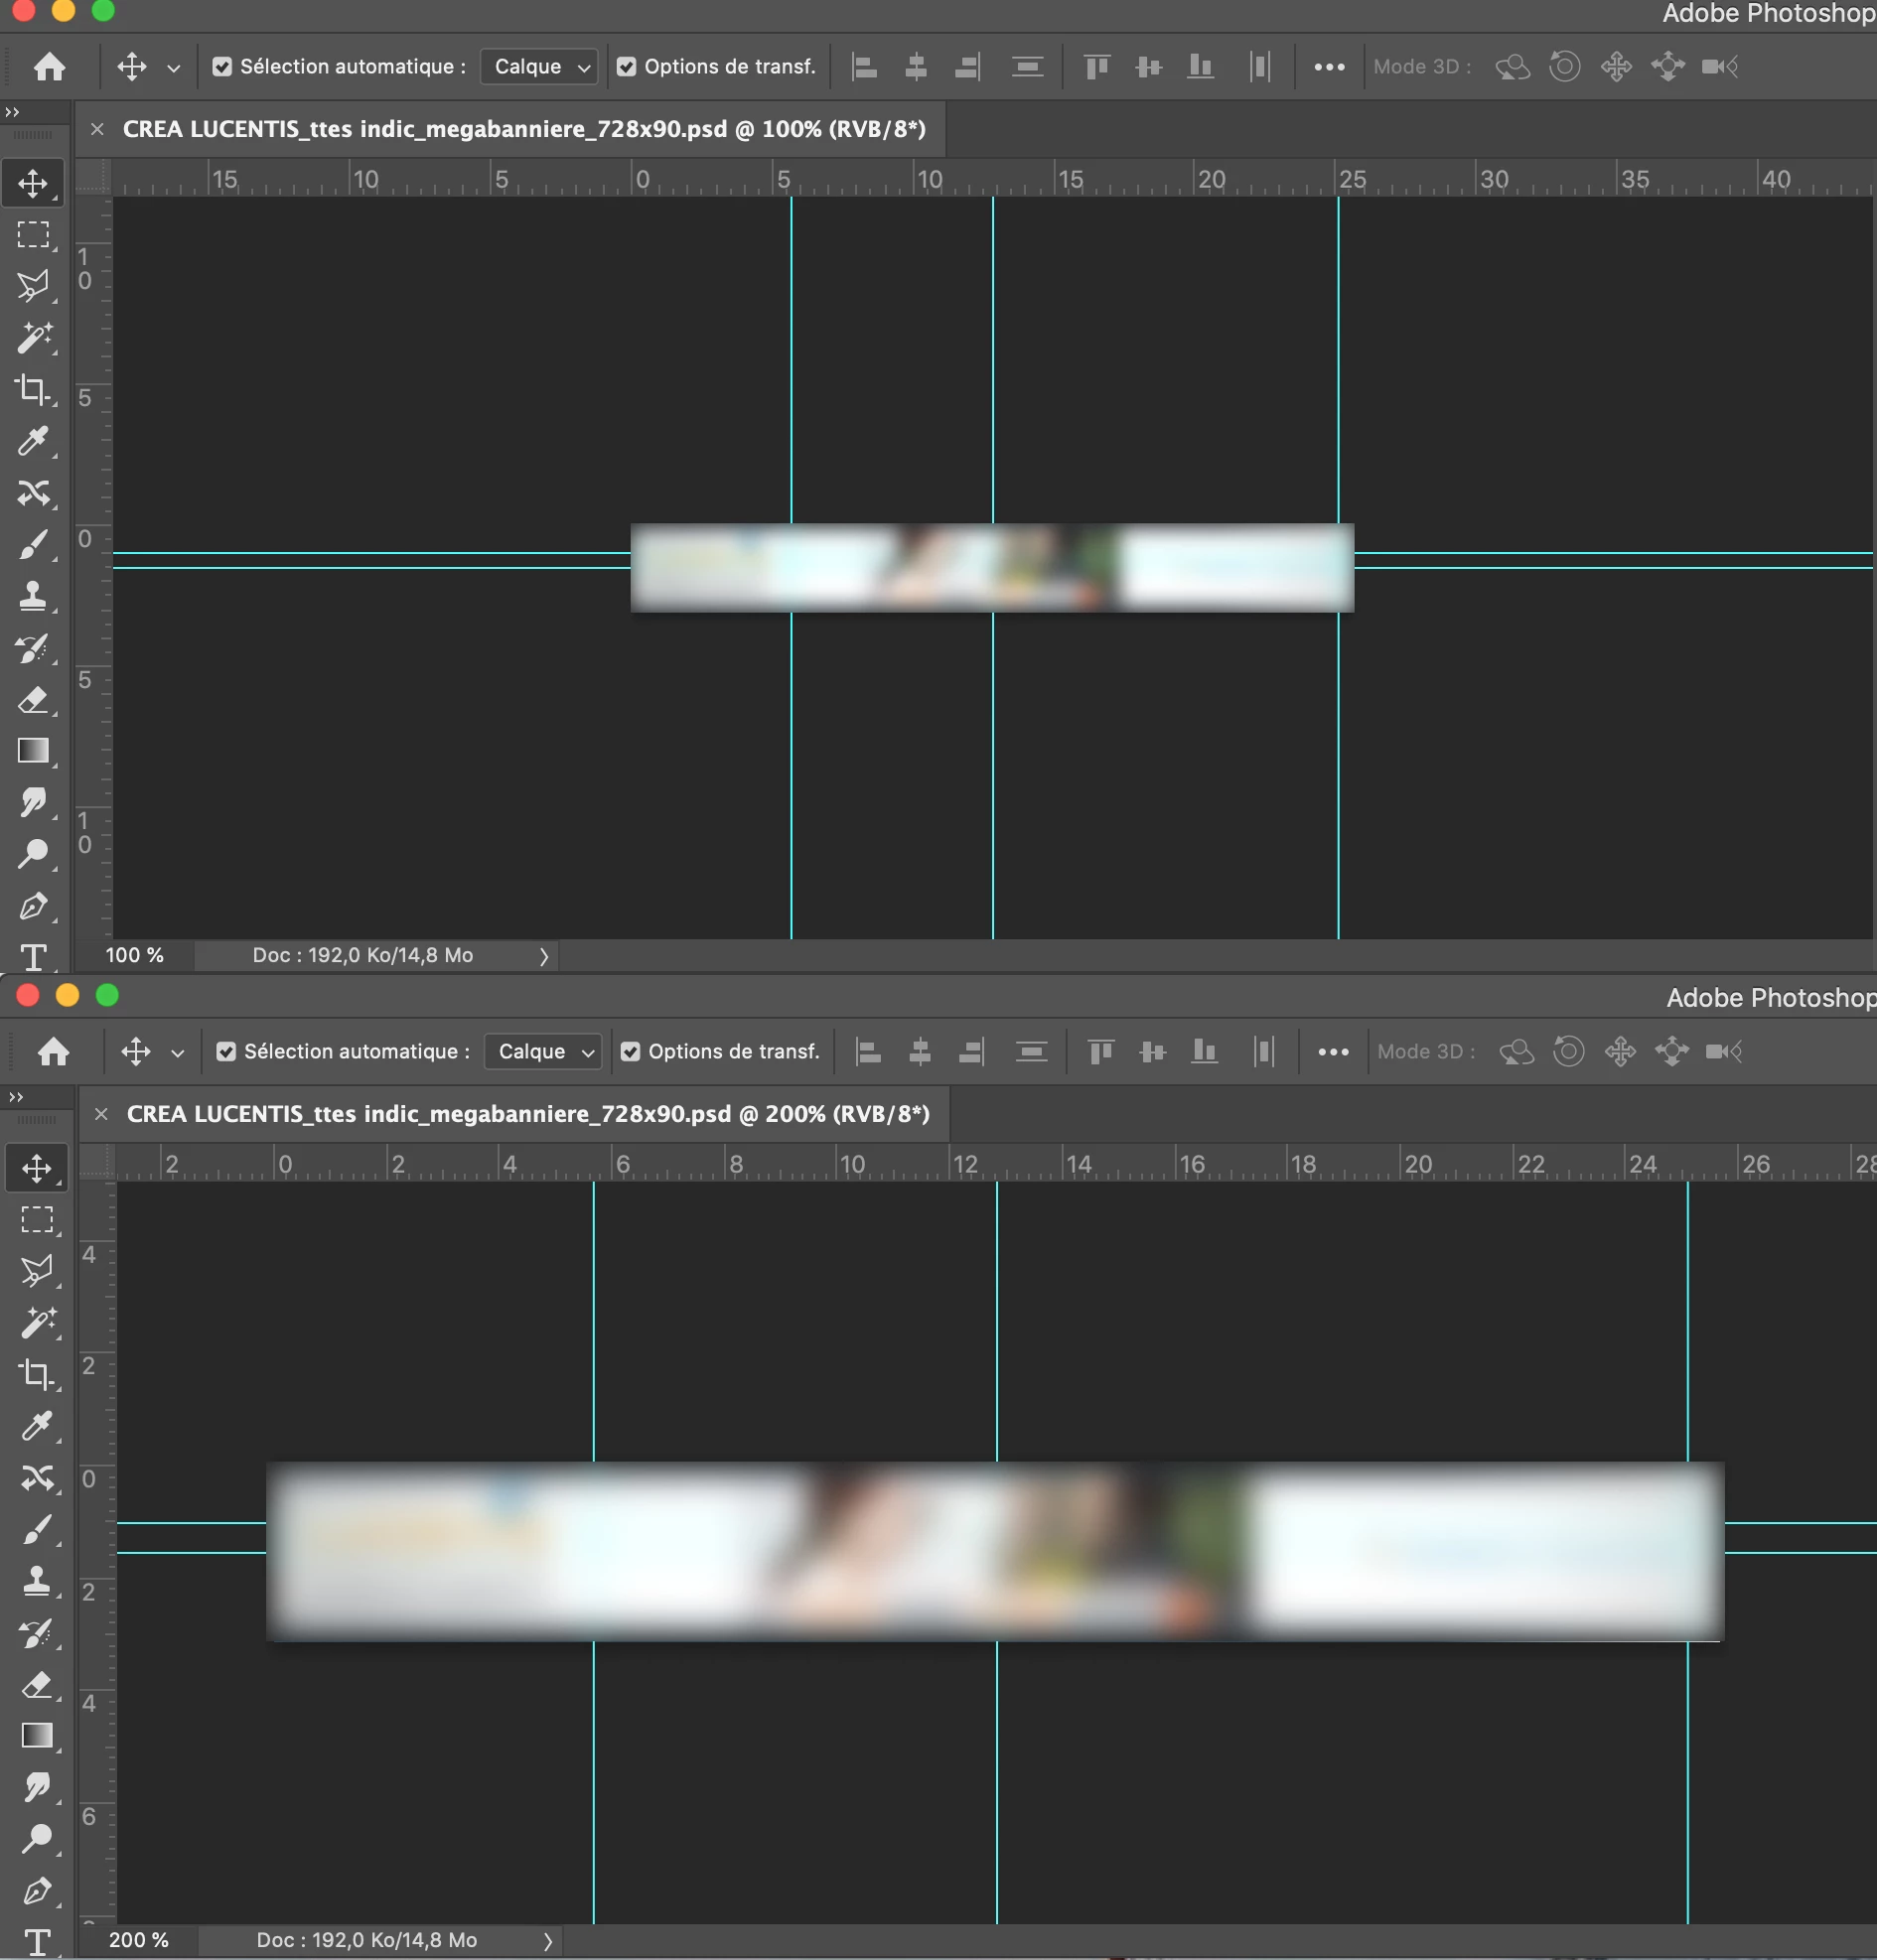Select the Eyedropper tool in top window

pyautogui.click(x=33, y=441)
